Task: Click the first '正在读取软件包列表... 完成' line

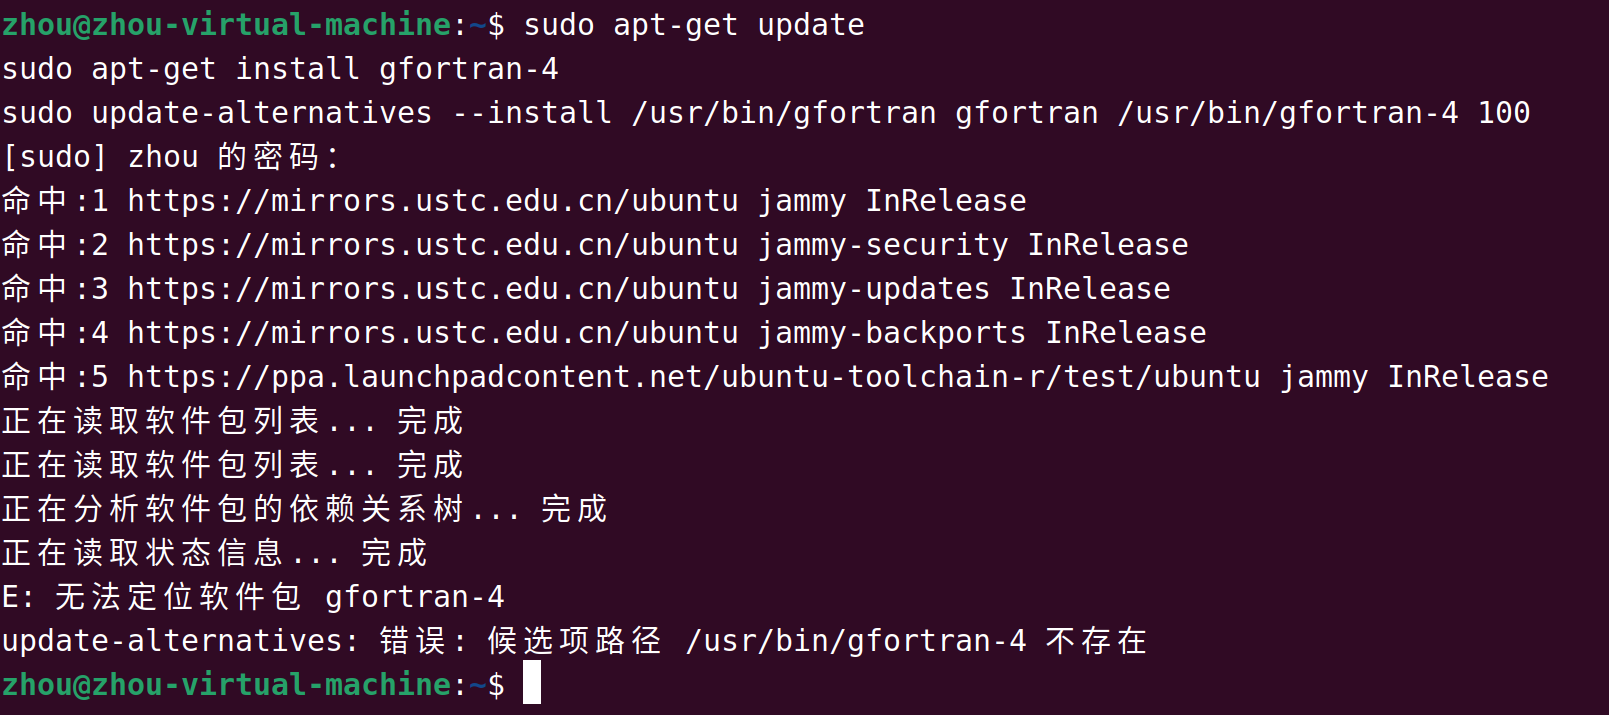Action: pyautogui.click(x=232, y=421)
